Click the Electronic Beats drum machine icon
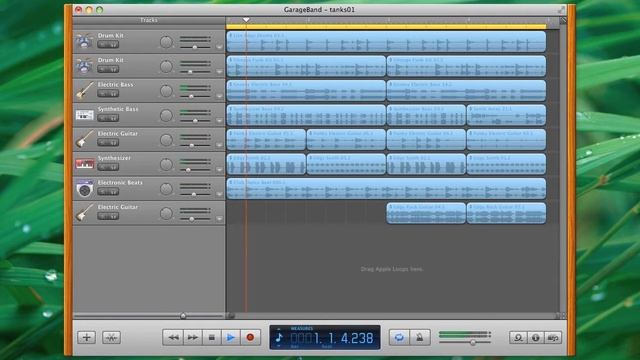 (84, 189)
